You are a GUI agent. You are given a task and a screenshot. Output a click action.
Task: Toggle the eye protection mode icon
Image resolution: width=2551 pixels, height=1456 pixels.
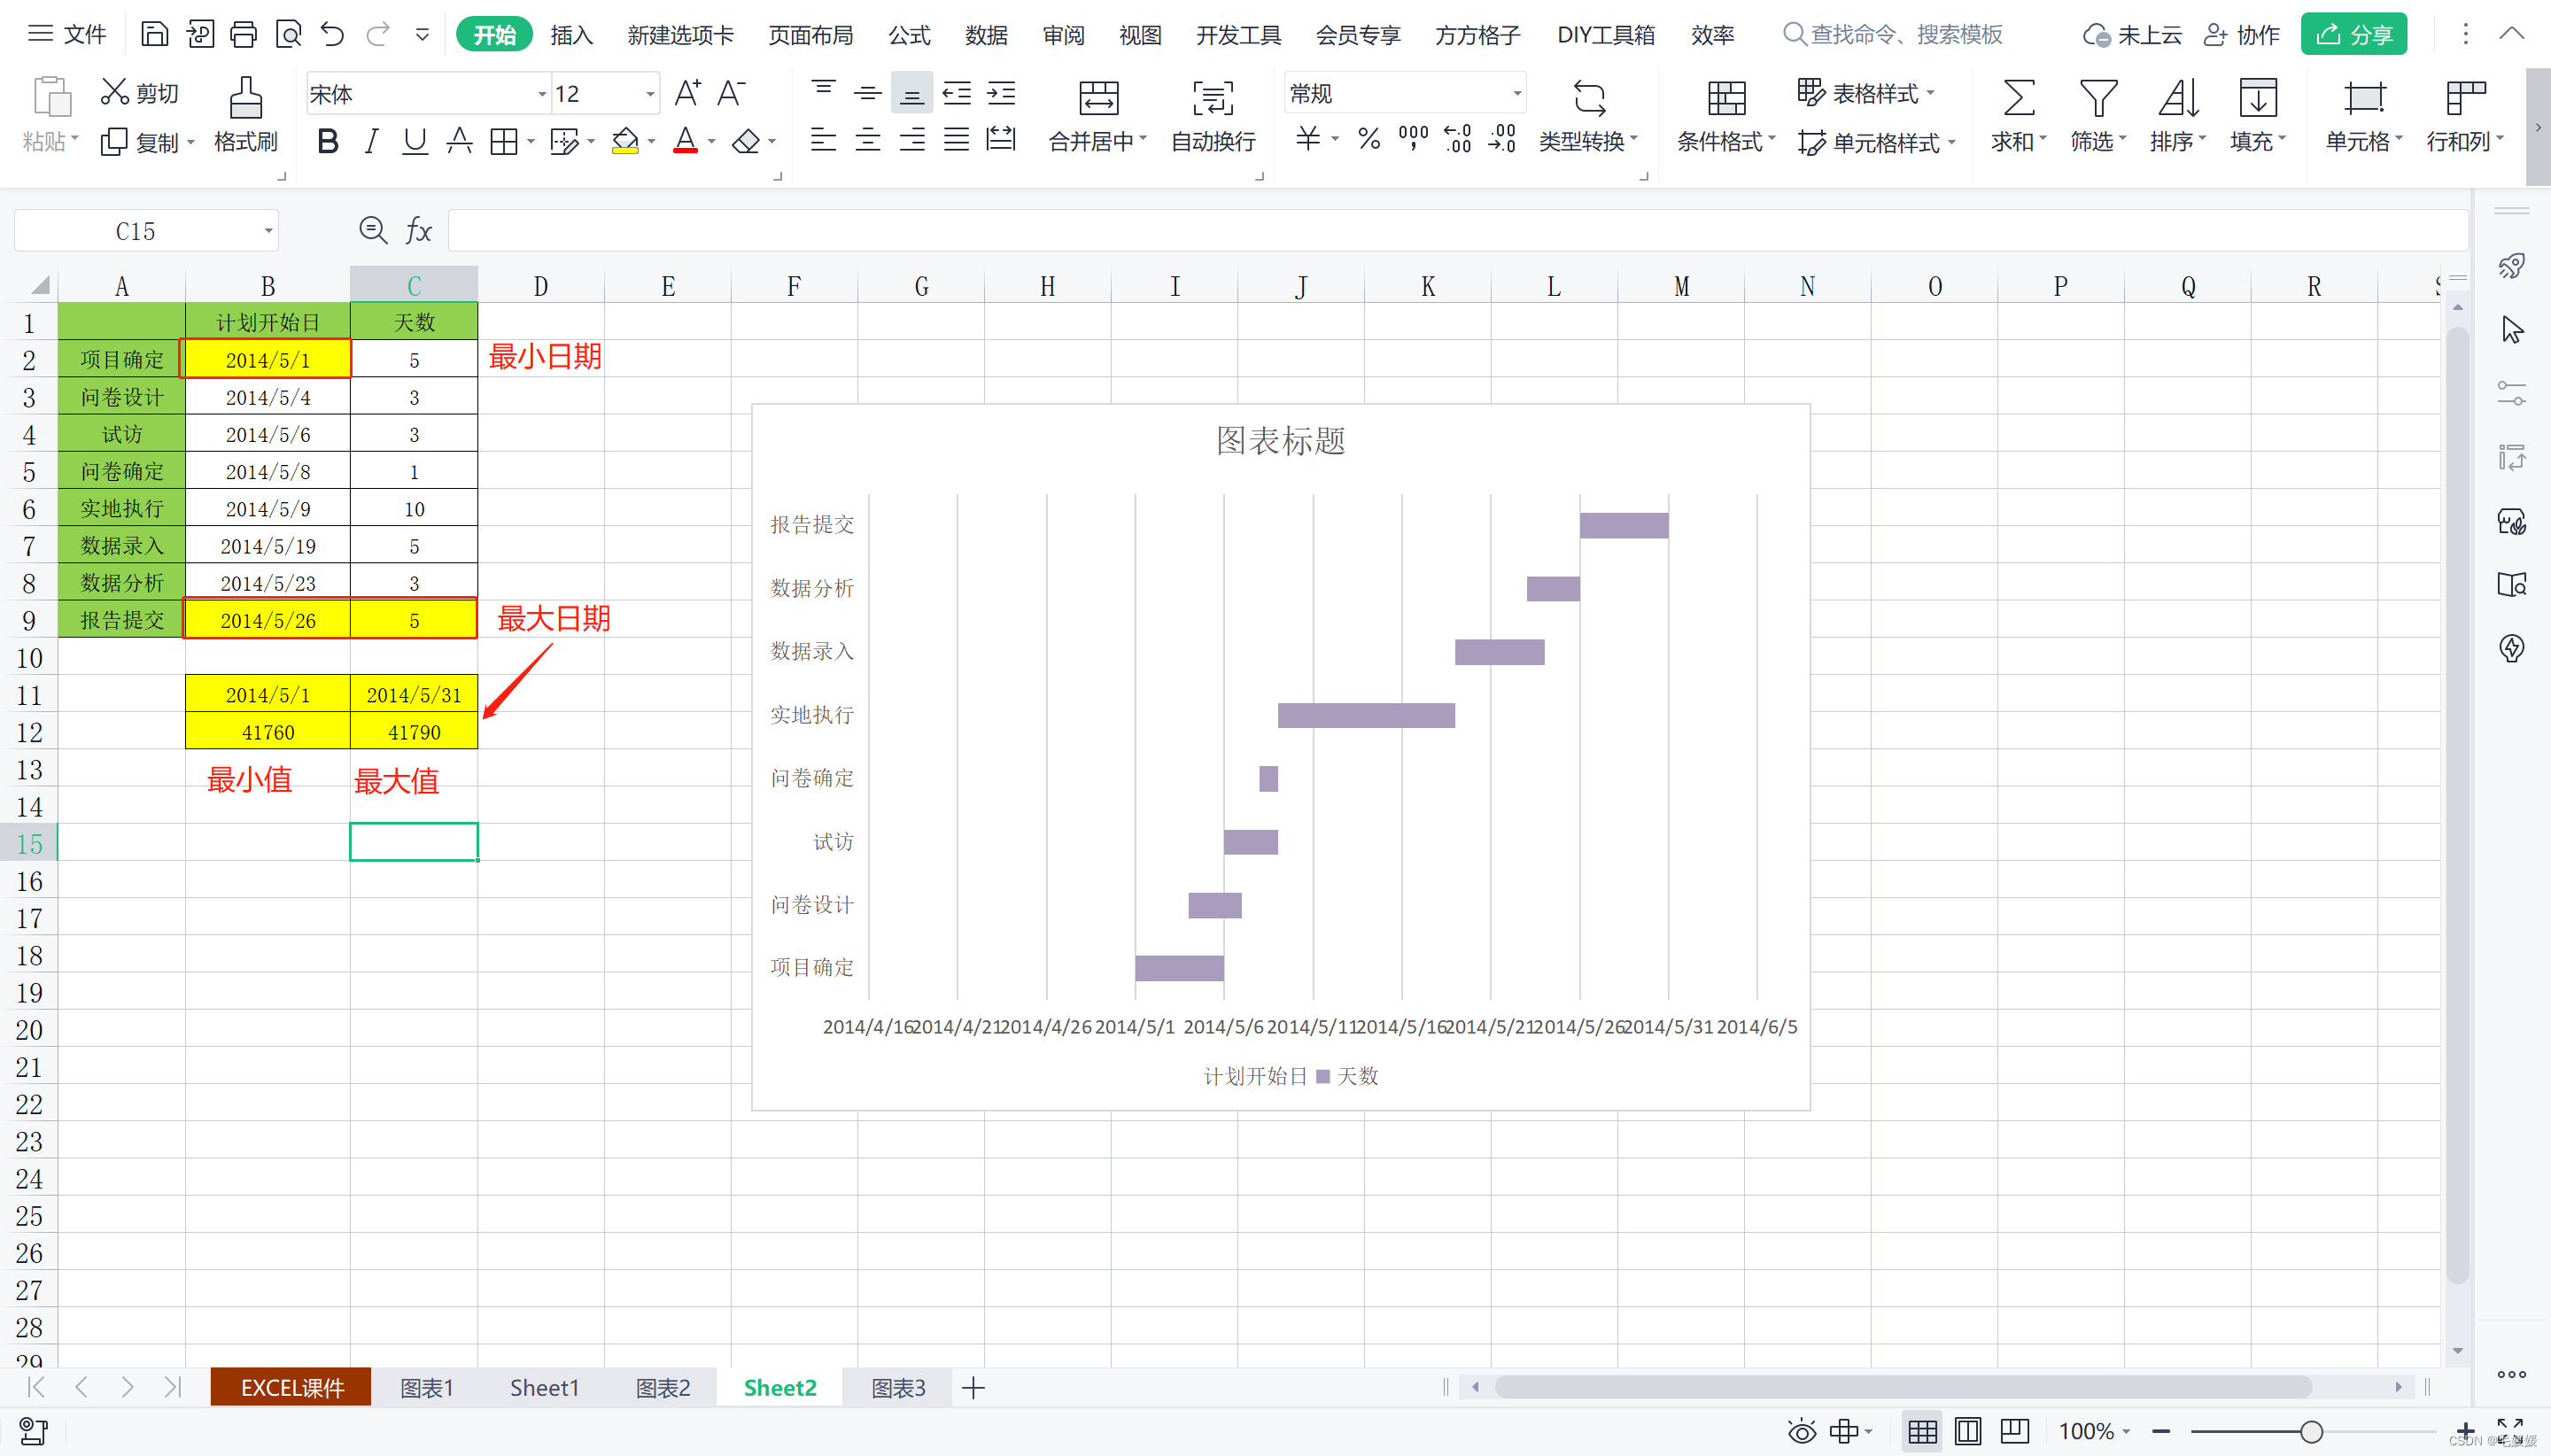pyautogui.click(x=1802, y=1431)
